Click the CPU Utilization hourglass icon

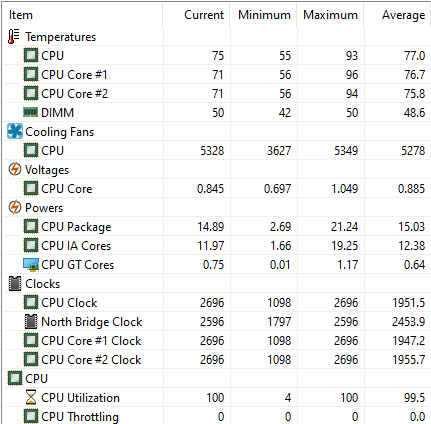click(x=31, y=397)
